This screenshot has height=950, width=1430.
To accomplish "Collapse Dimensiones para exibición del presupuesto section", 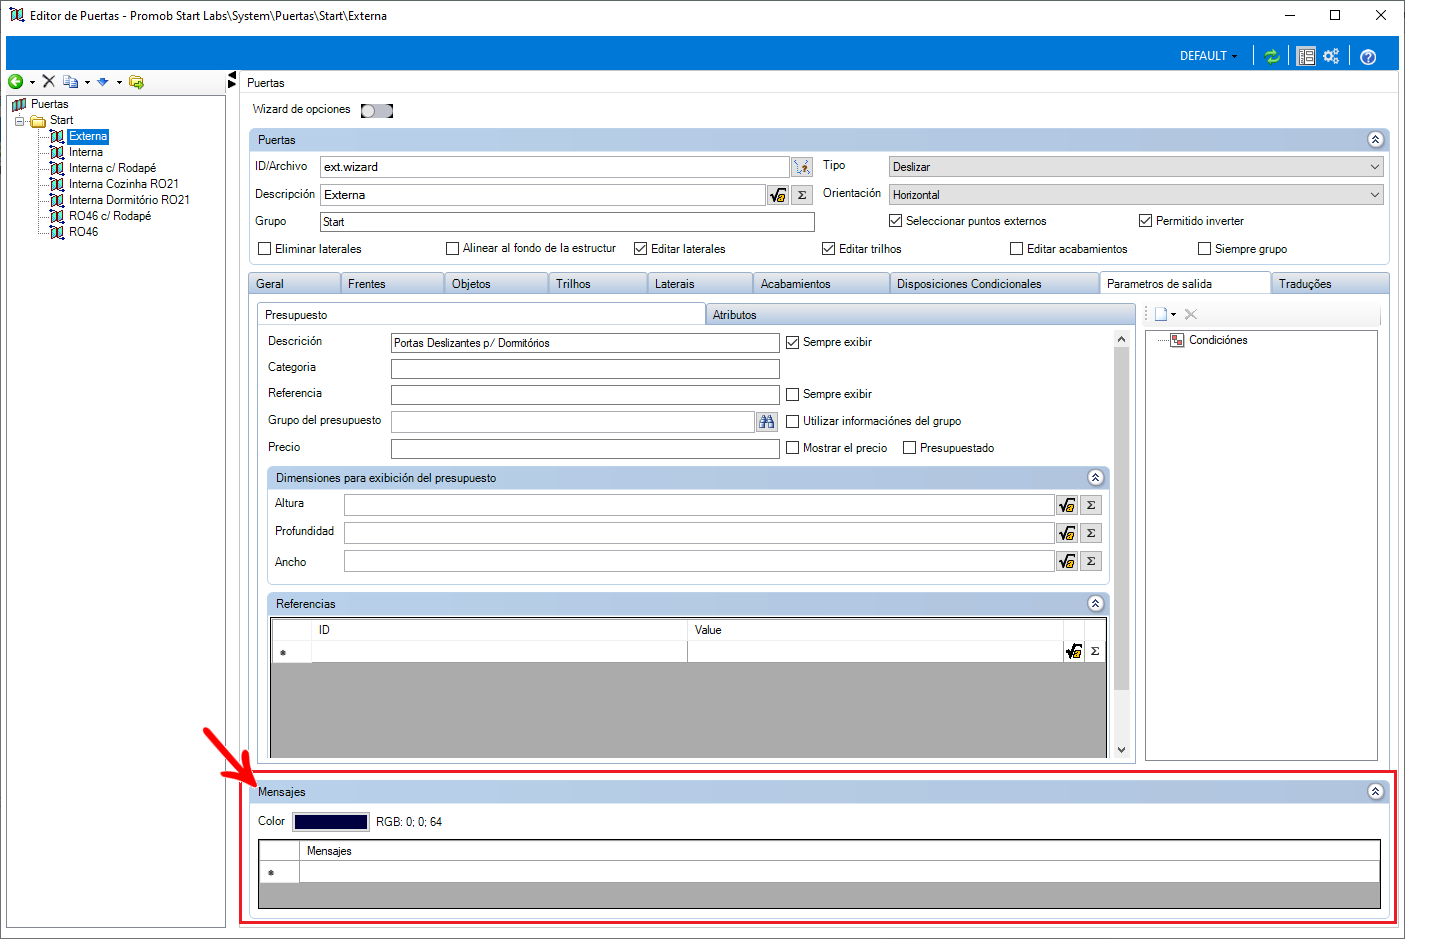I will coord(1095,478).
